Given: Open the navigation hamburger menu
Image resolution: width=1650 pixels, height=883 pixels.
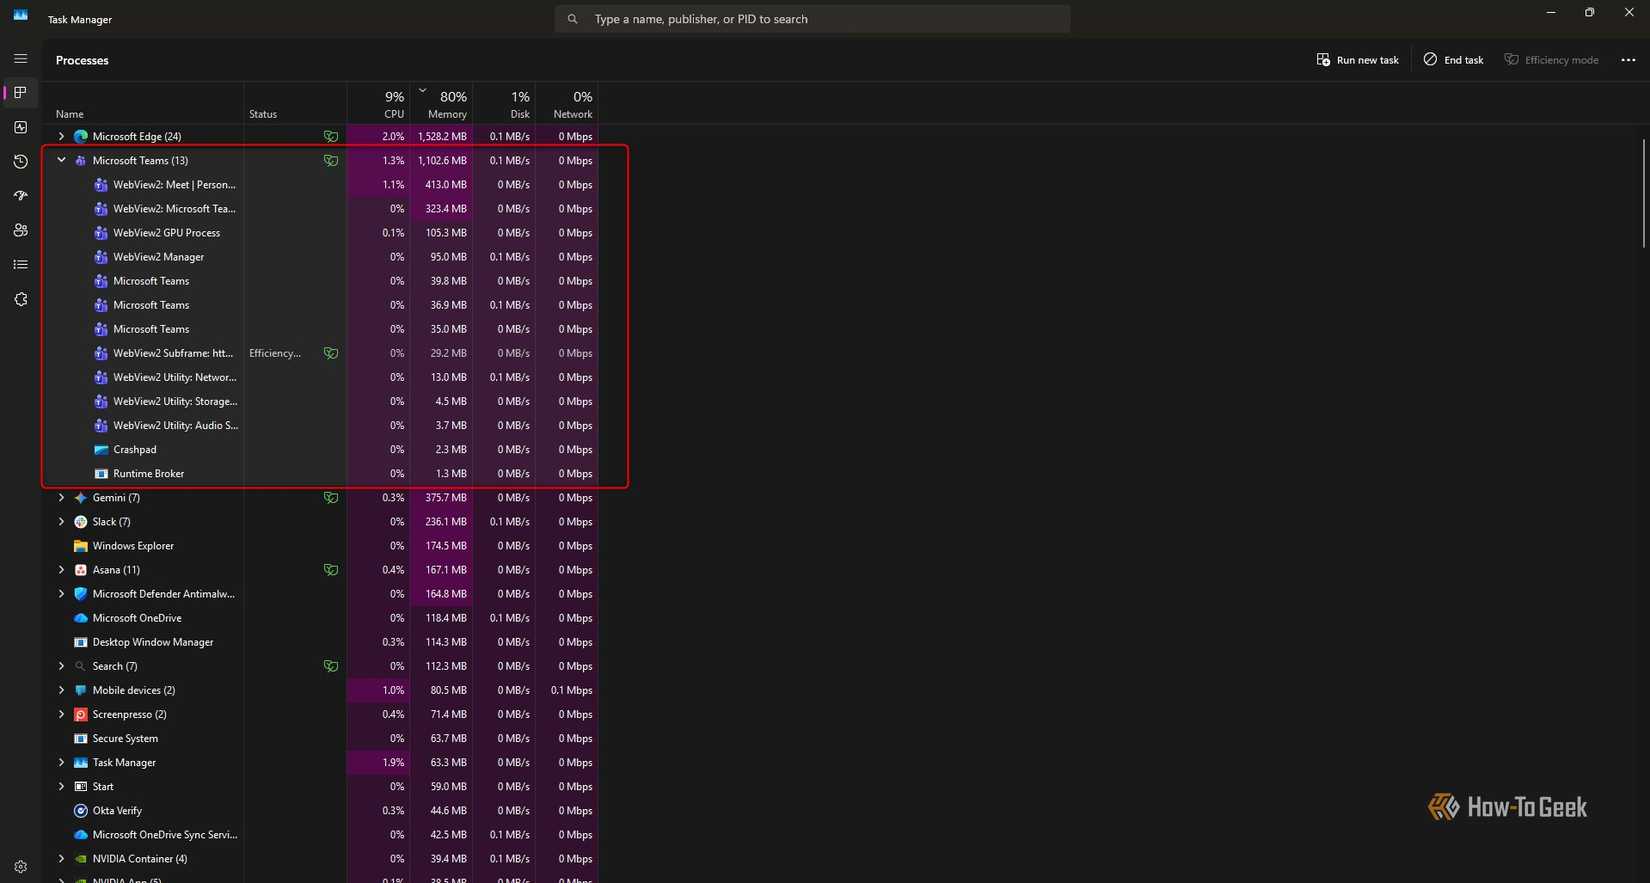Looking at the screenshot, I should point(20,59).
